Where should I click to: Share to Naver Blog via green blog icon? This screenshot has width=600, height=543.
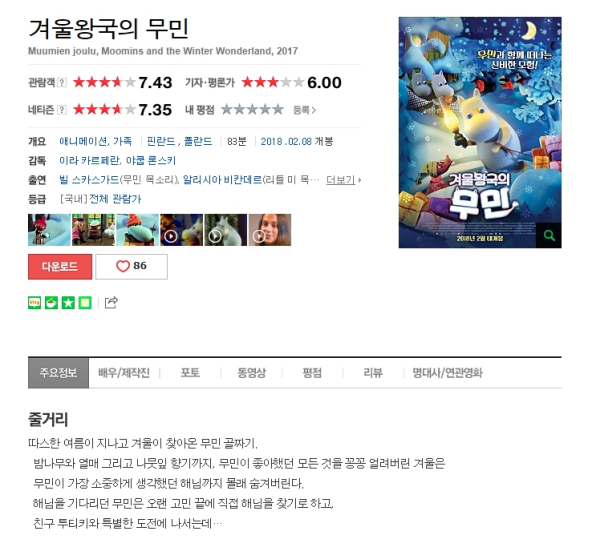point(34,303)
